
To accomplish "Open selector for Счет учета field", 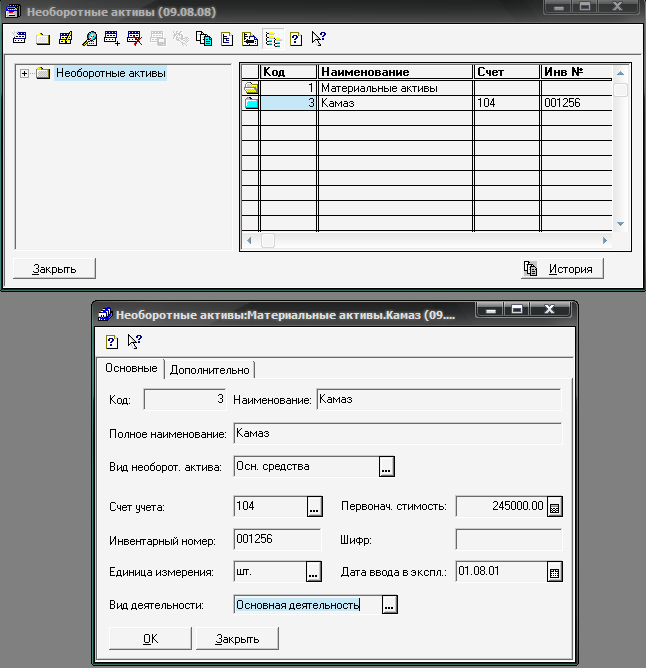I will [x=314, y=507].
